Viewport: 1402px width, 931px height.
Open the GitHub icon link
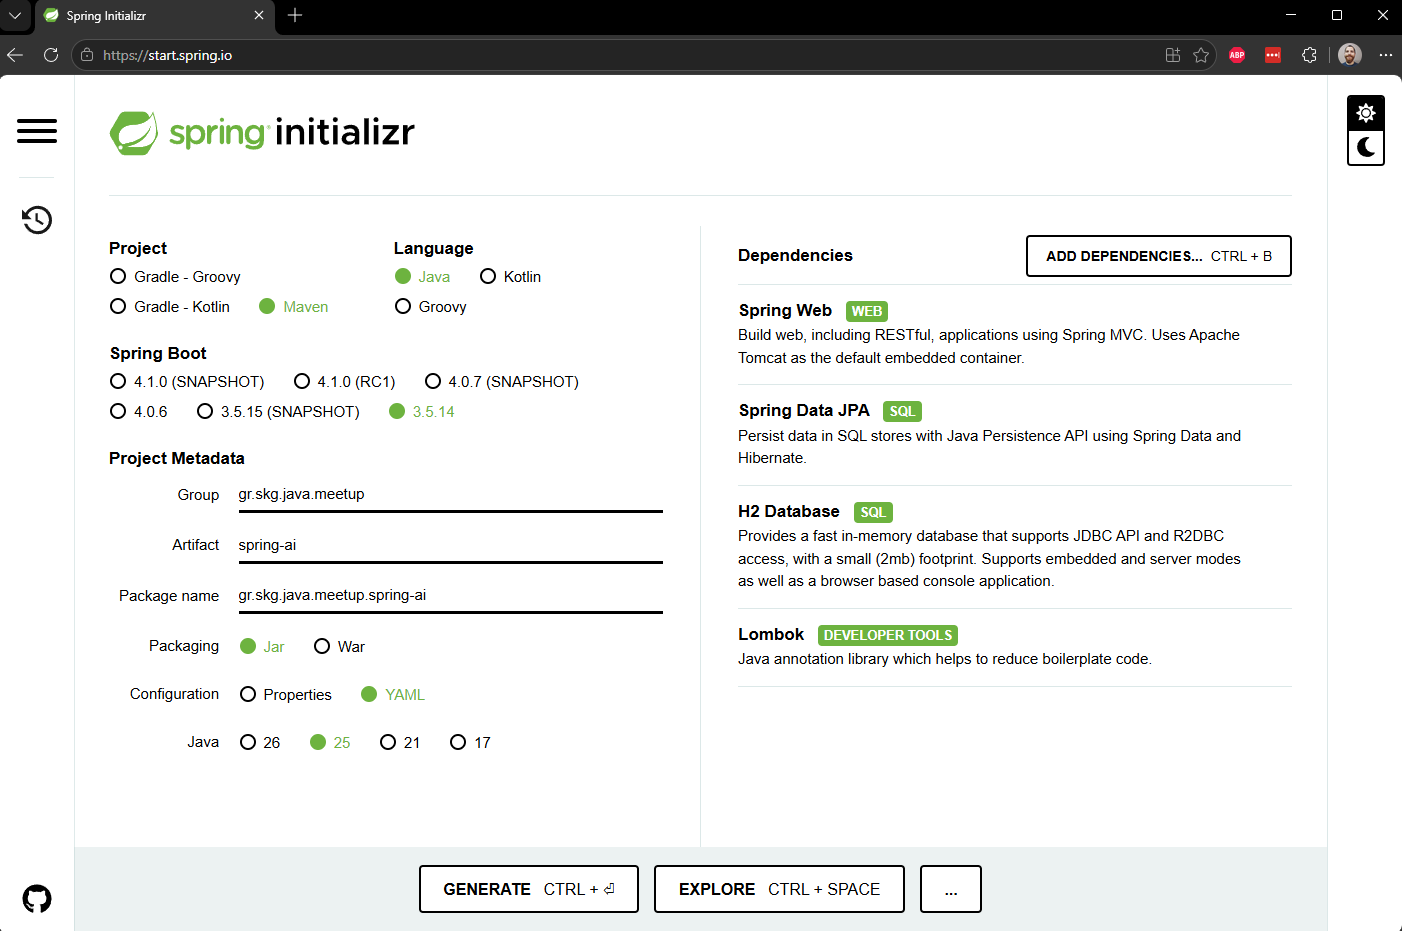click(37, 899)
